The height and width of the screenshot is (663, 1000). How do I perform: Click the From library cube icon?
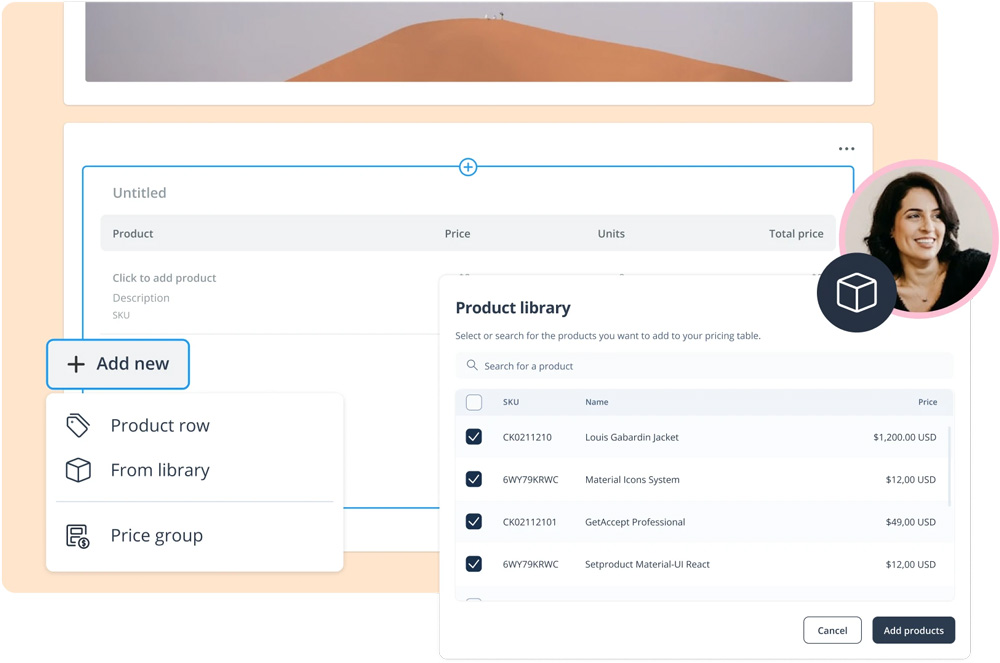pos(78,470)
